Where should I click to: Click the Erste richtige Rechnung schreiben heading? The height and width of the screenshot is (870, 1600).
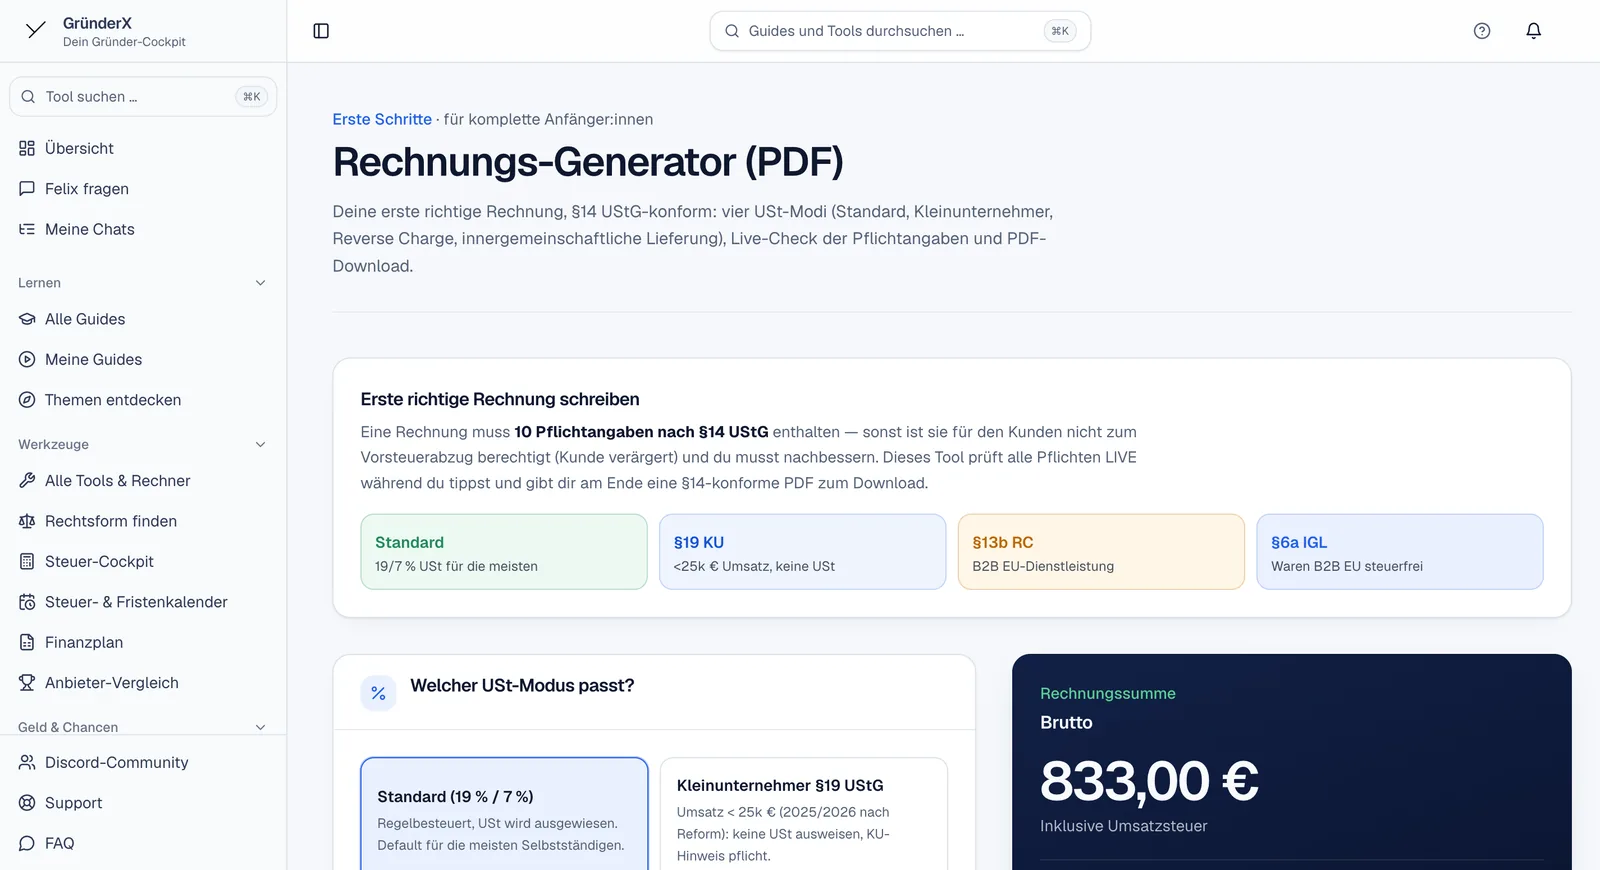tap(500, 399)
